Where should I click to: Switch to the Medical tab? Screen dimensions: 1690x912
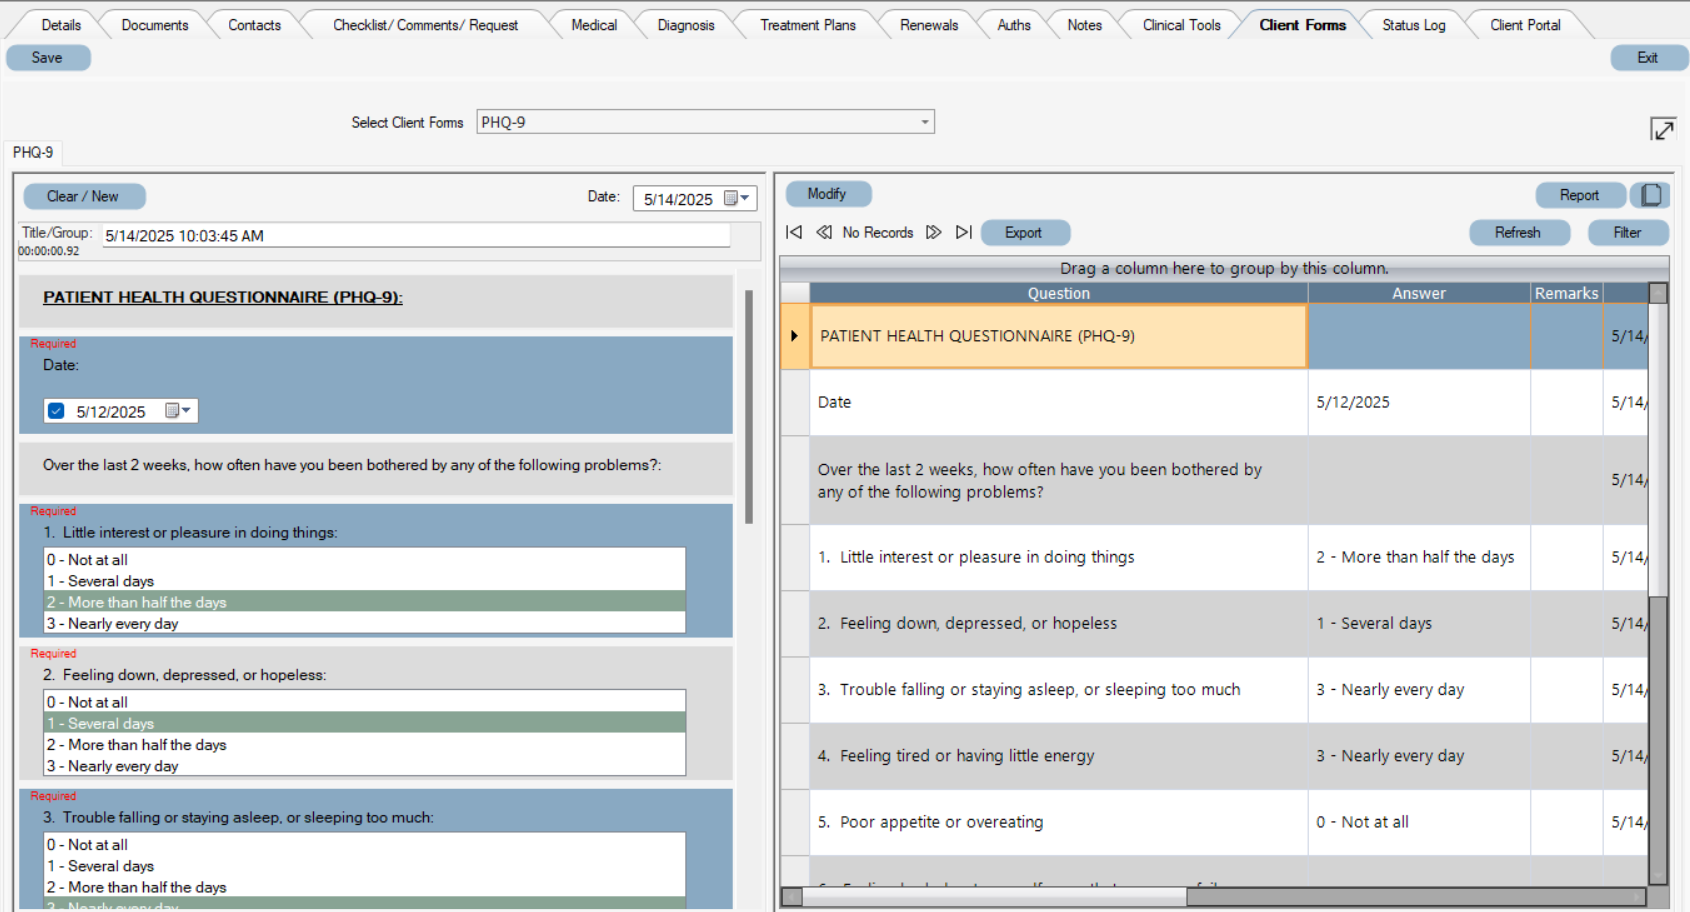[593, 24]
